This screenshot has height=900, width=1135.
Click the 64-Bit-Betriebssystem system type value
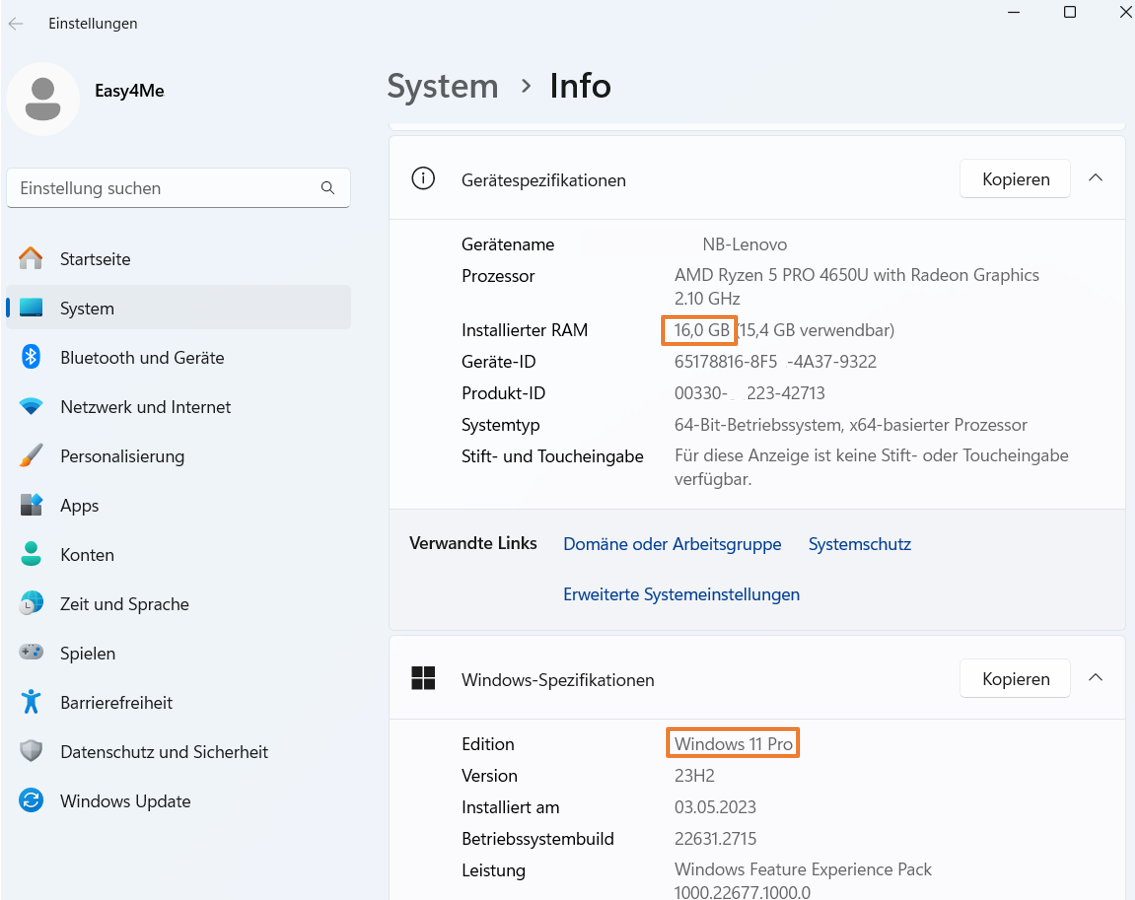[x=851, y=425]
